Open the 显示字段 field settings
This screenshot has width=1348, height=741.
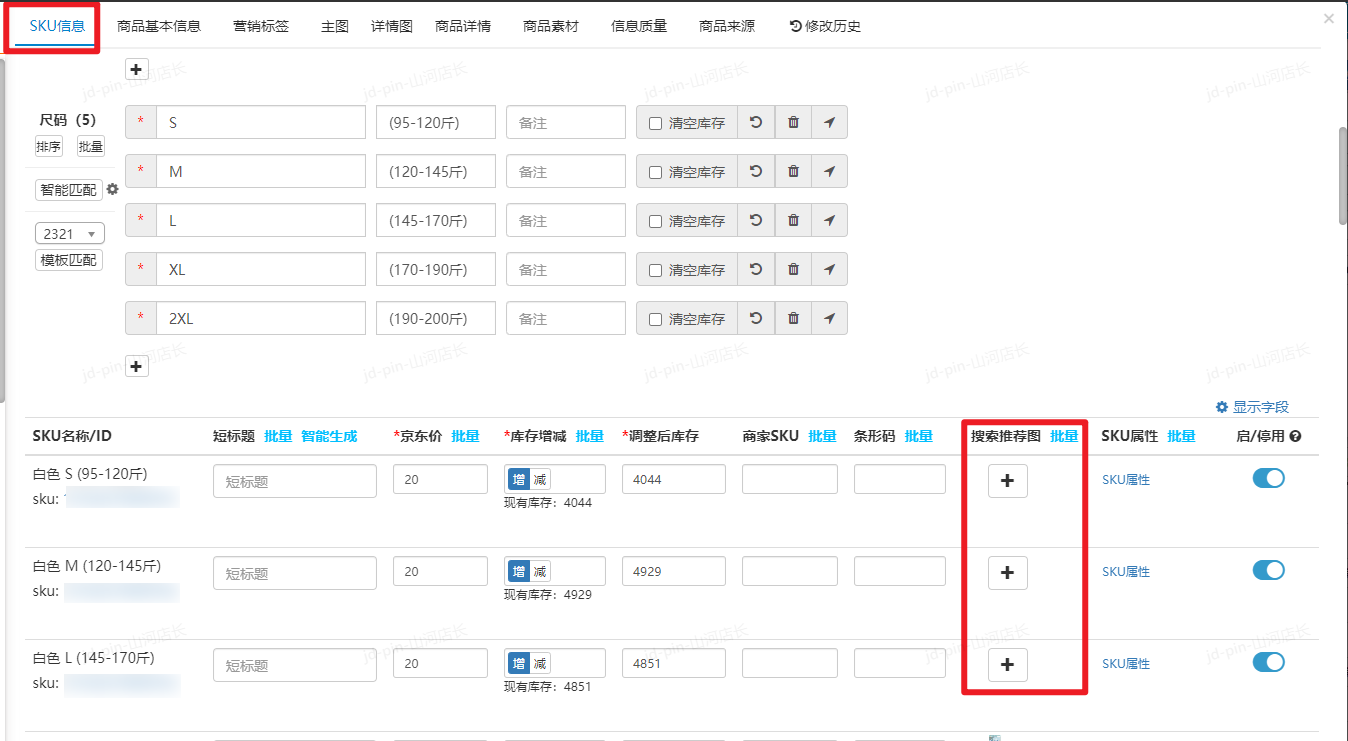pyautogui.click(x=1252, y=407)
